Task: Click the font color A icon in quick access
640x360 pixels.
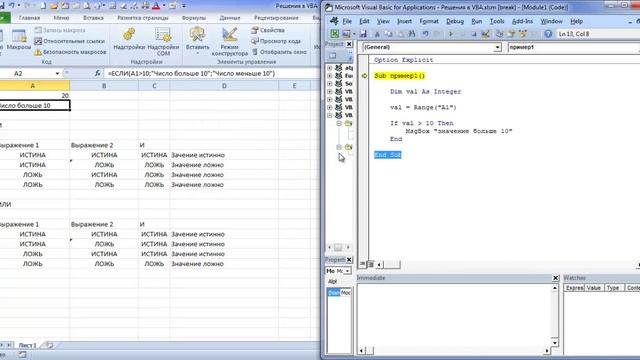Action: (x=156, y=6)
